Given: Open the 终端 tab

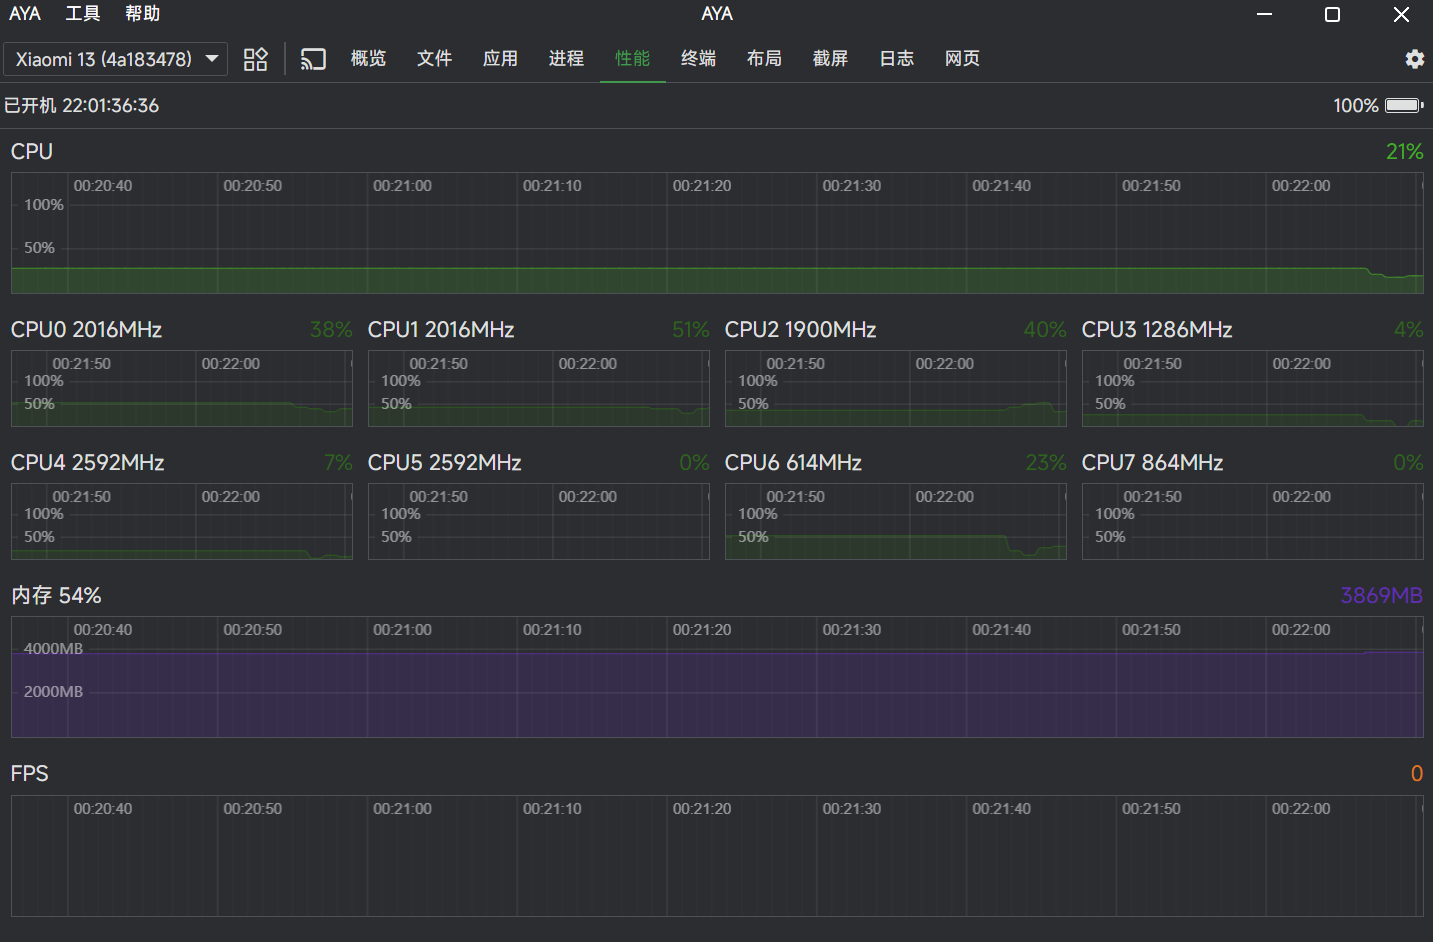Looking at the screenshot, I should click(x=698, y=59).
